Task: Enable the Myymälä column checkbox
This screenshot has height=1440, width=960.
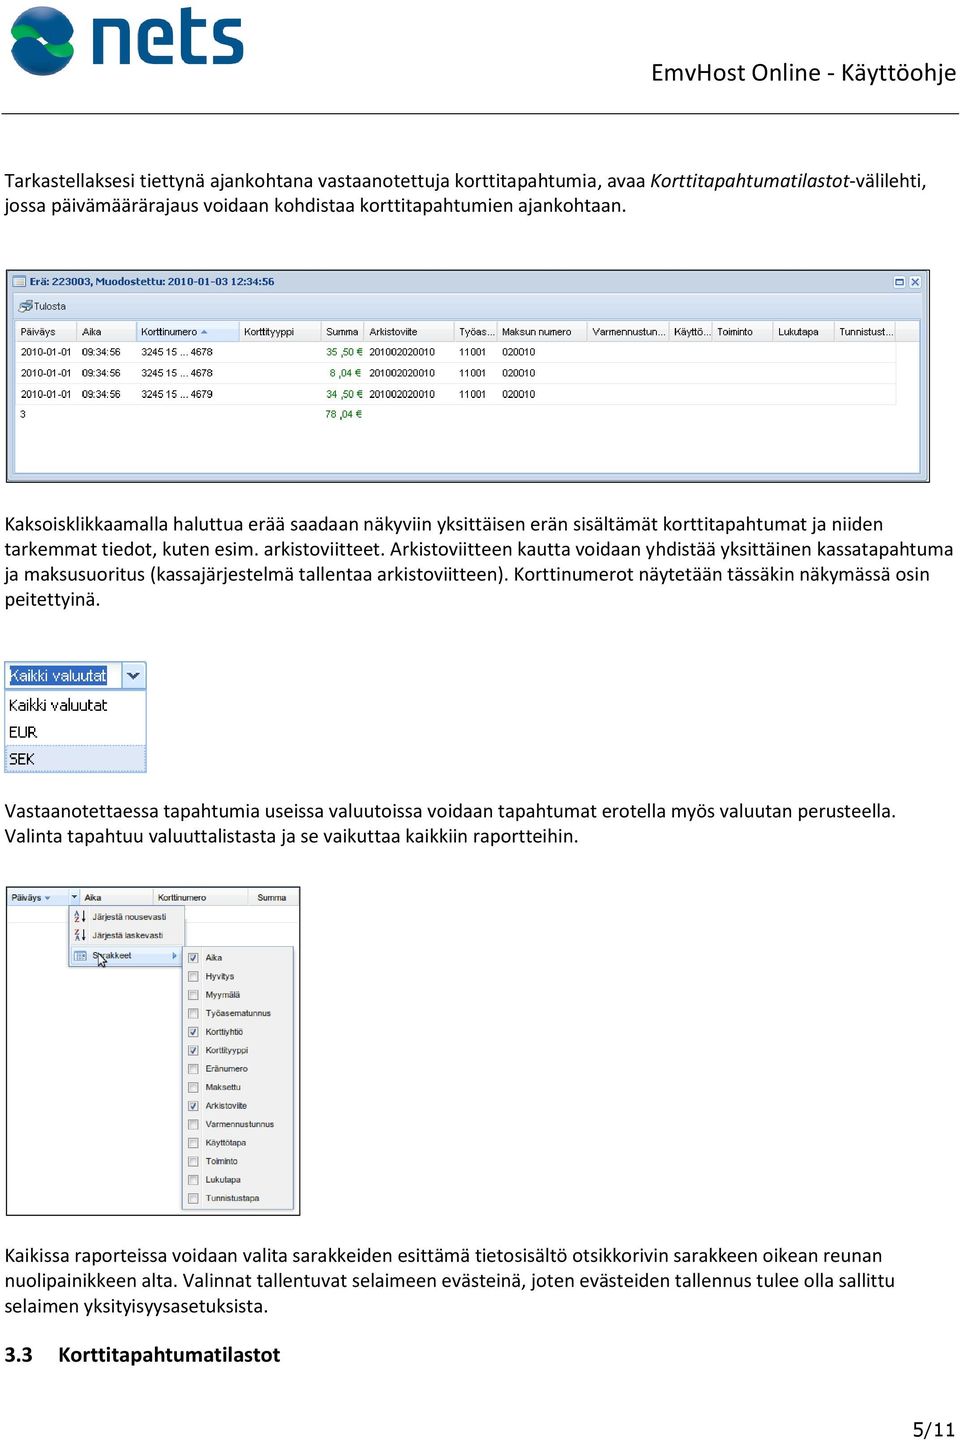Action: click(193, 995)
